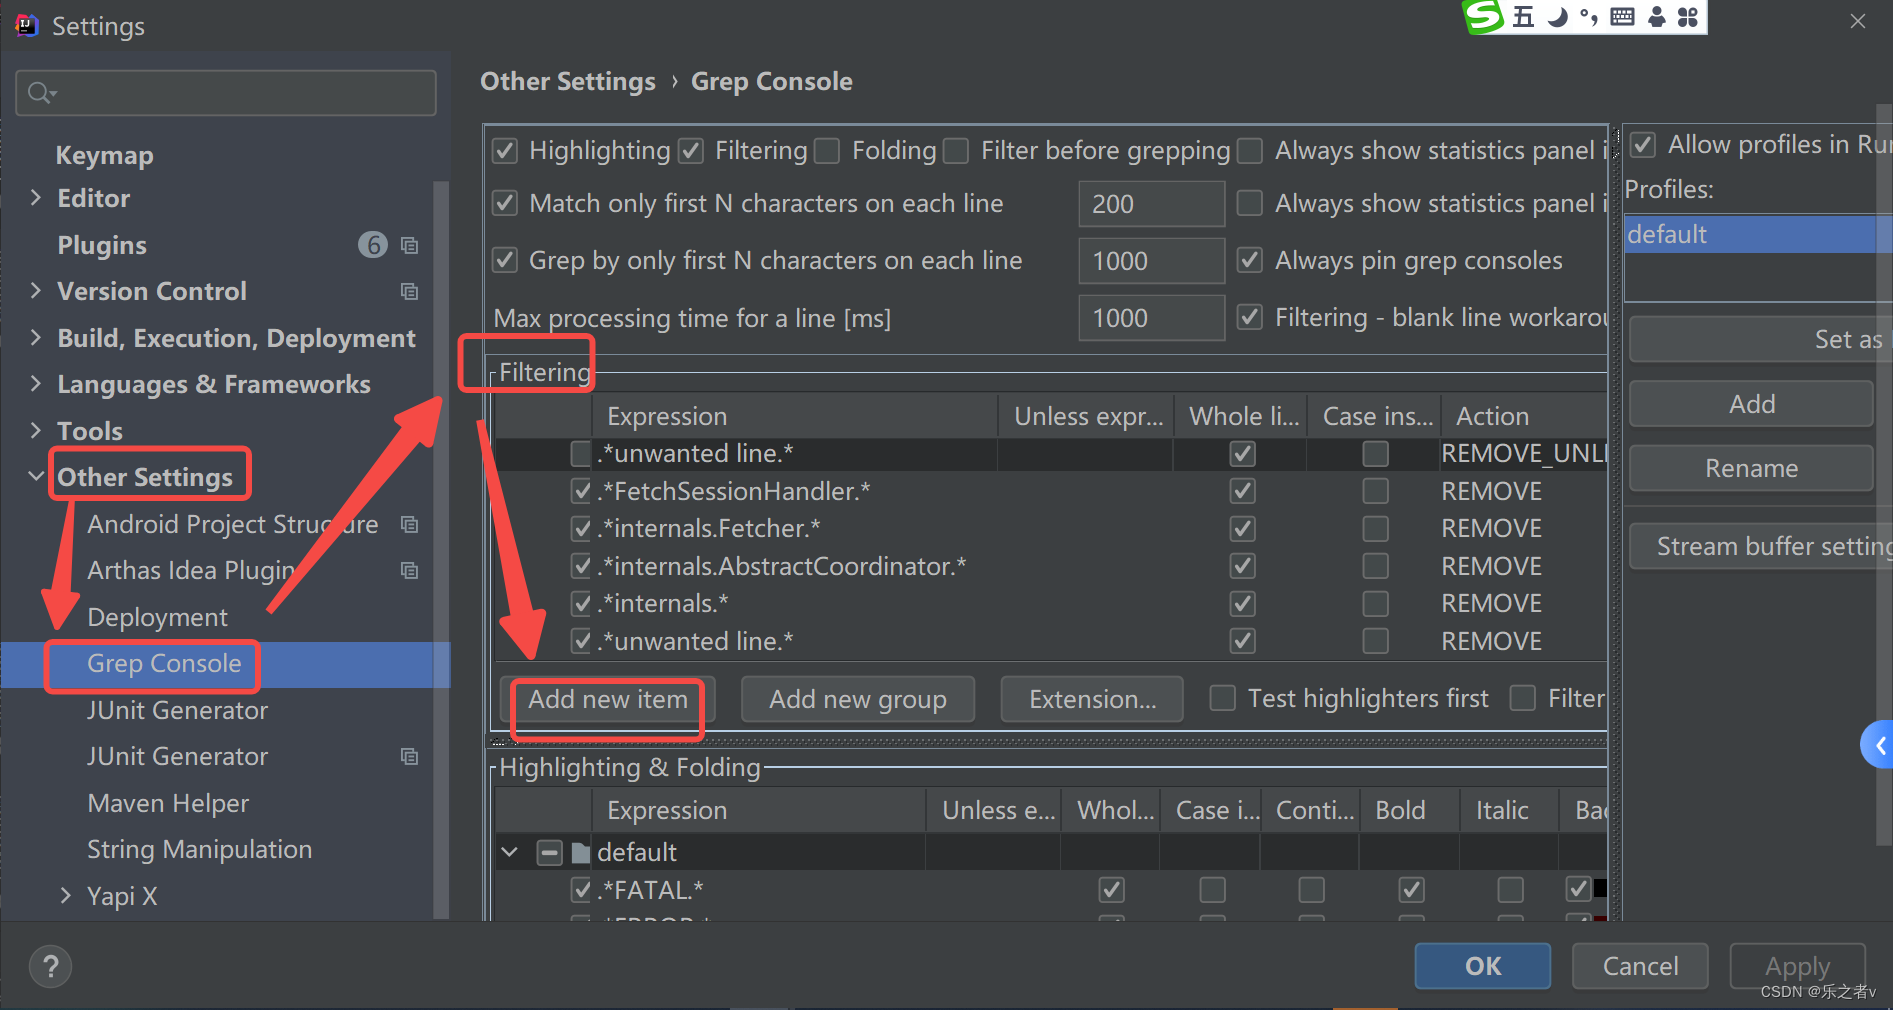The image size is (1893, 1010).
Task: Open Plugins settings page
Action: [x=102, y=245]
